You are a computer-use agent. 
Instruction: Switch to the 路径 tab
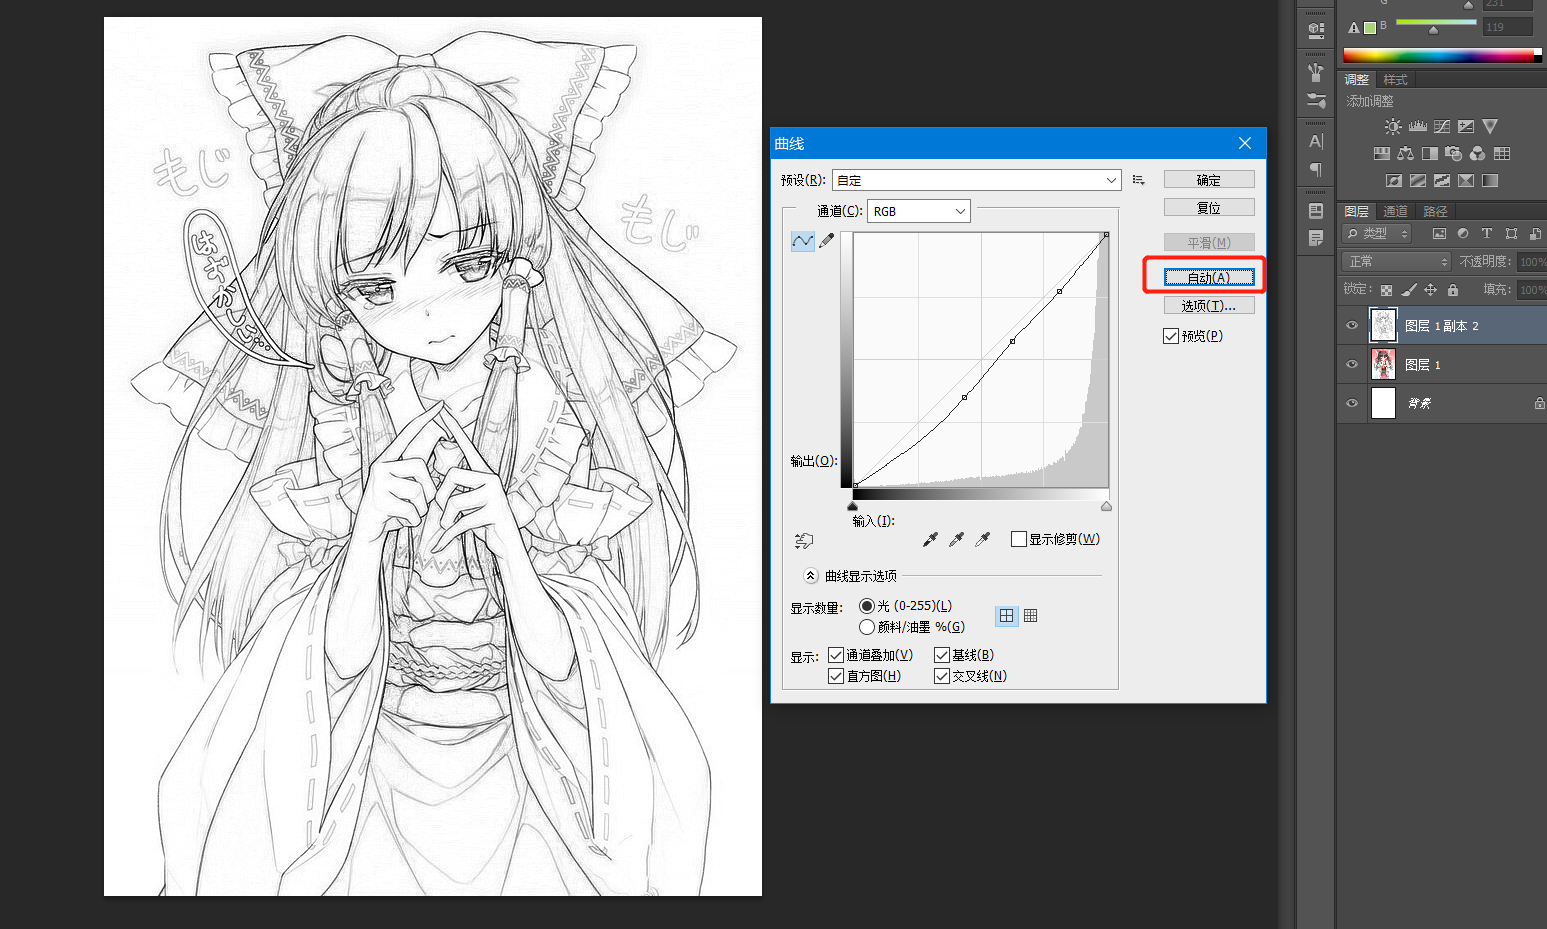coord(1435,211)
